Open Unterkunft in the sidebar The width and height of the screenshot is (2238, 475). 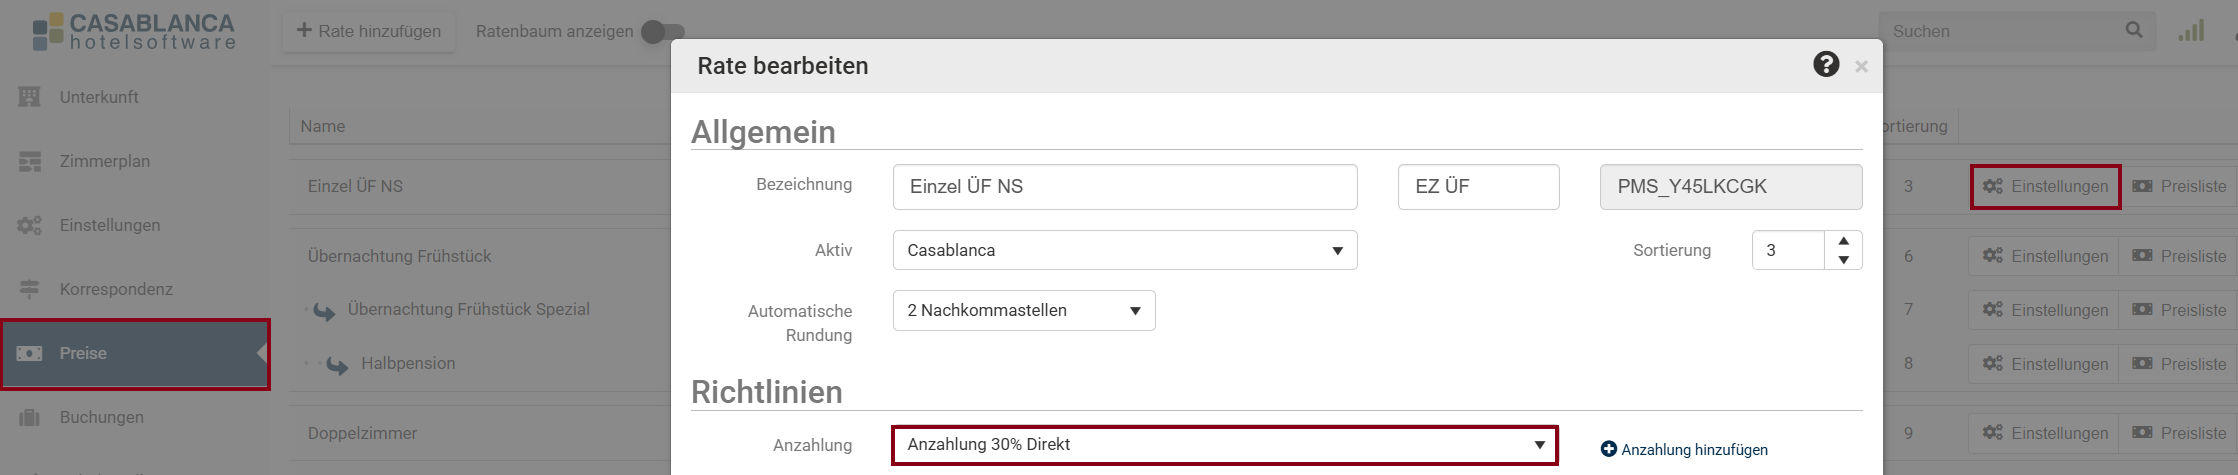pyautogui.click(x=98, y=97)
